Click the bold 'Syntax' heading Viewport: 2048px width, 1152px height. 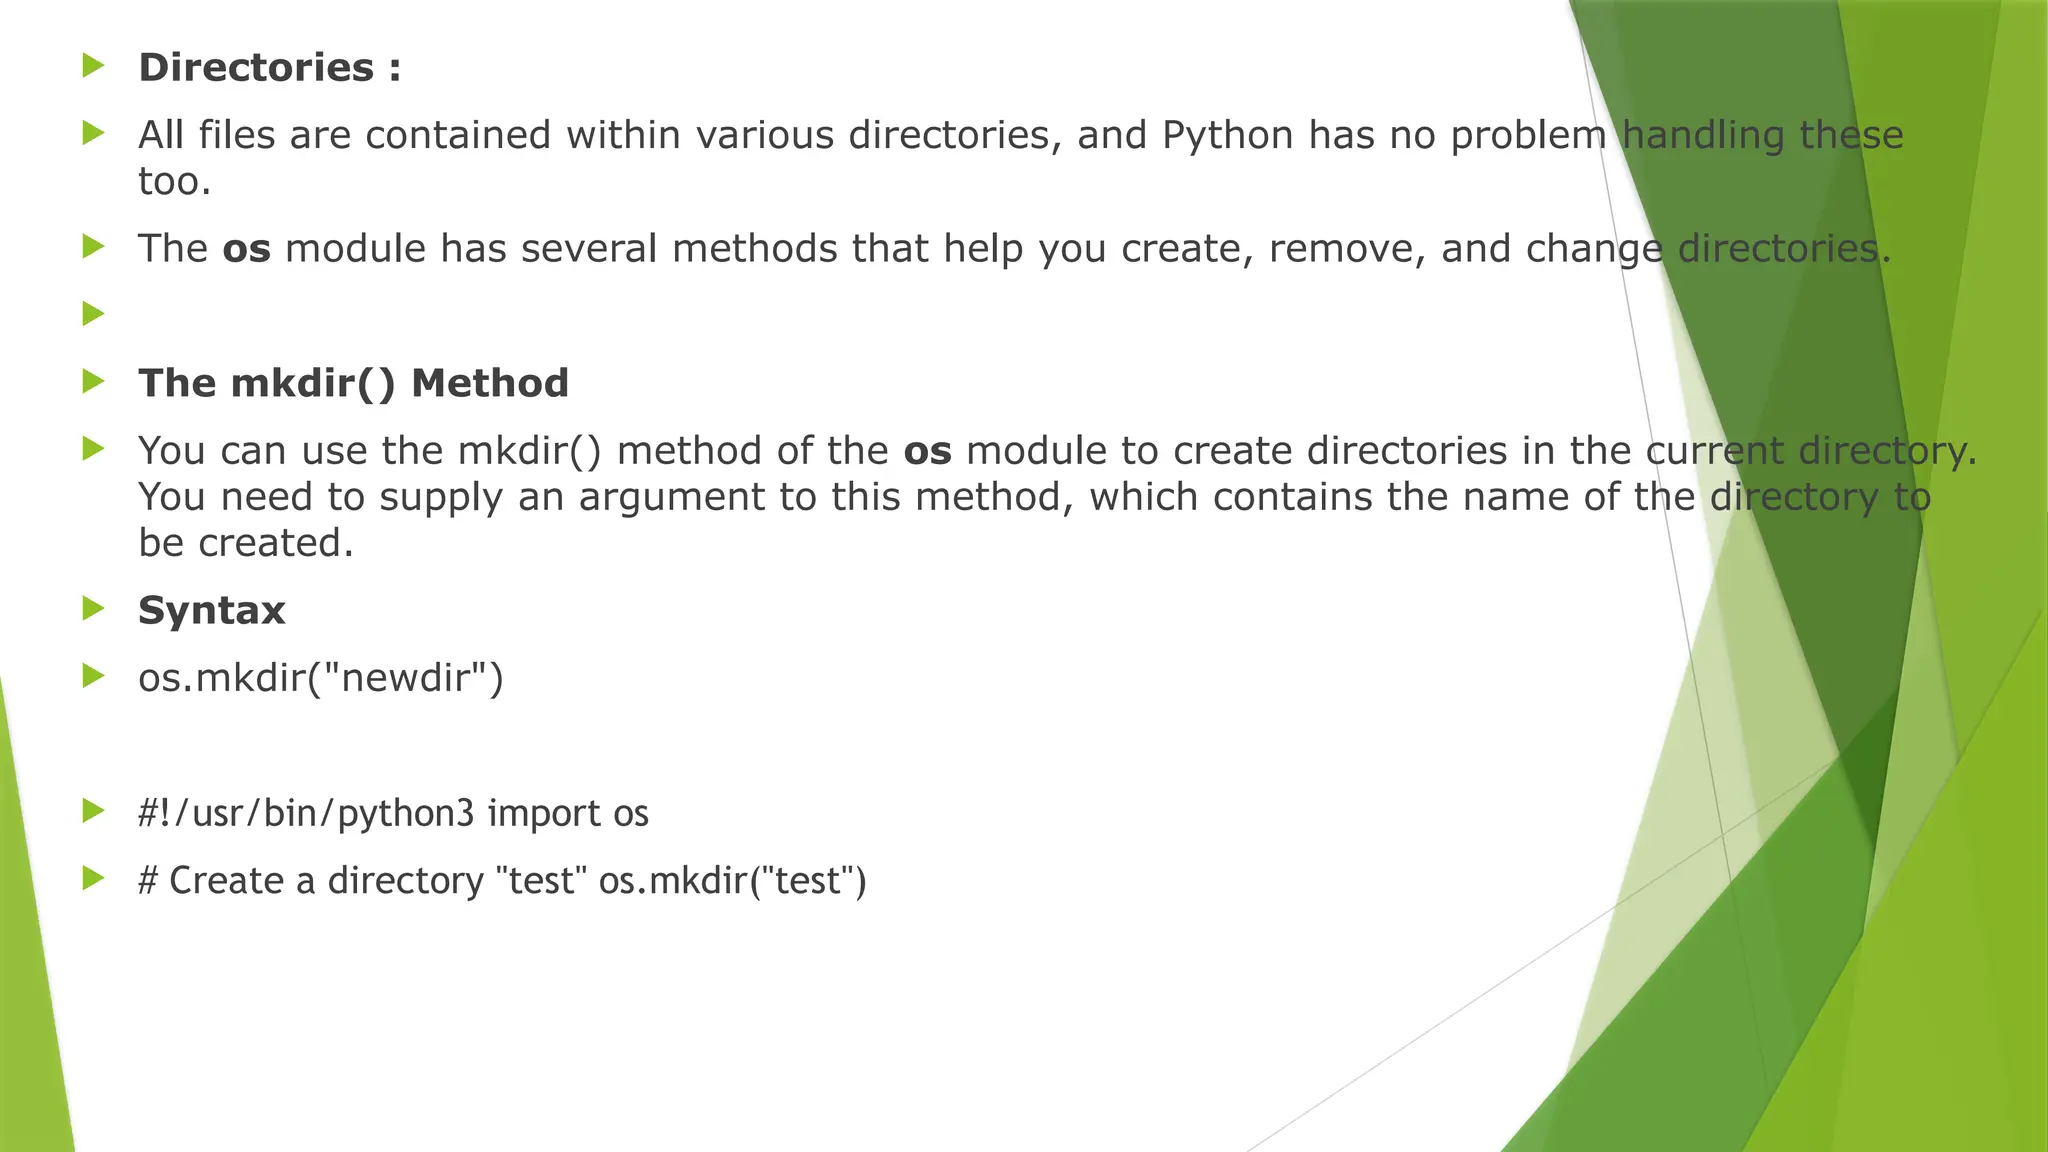211,610
